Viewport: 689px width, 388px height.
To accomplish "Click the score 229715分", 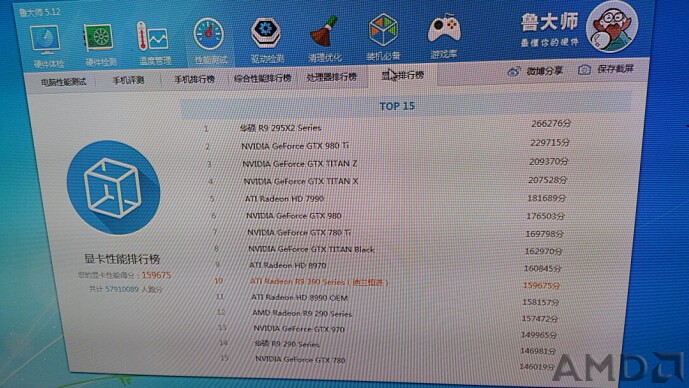I will [x=550, y=143].
